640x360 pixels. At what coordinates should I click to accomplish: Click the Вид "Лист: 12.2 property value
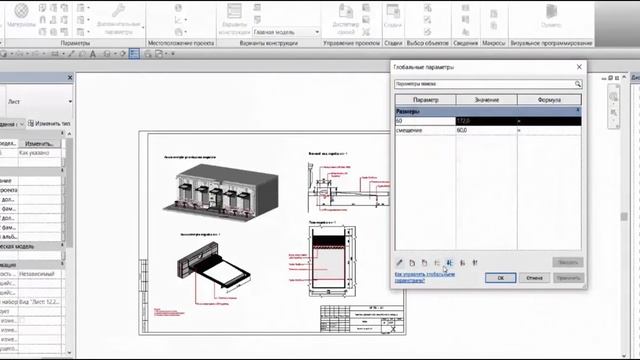coord(40,302)
